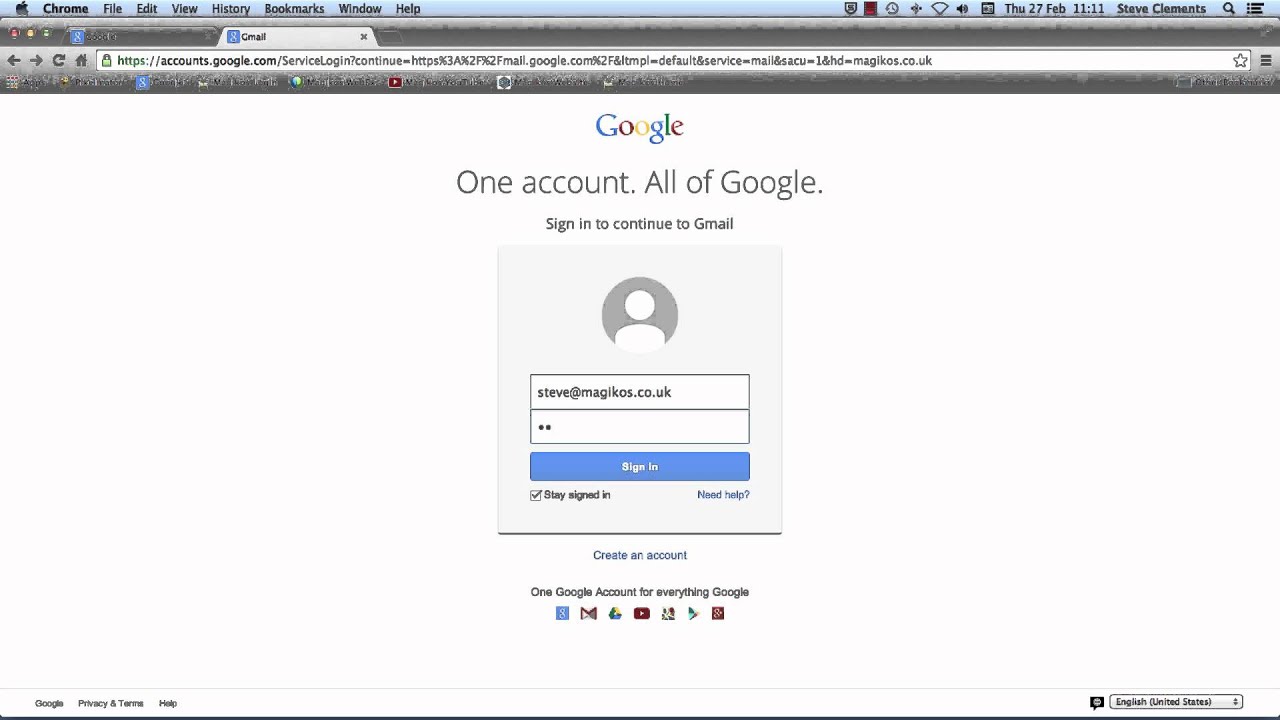This screenshot has width=1280, height=720.
Task: Click the email field with steve@magikos.co.uk
Action: pyautogui.click(x=640, y=392)
